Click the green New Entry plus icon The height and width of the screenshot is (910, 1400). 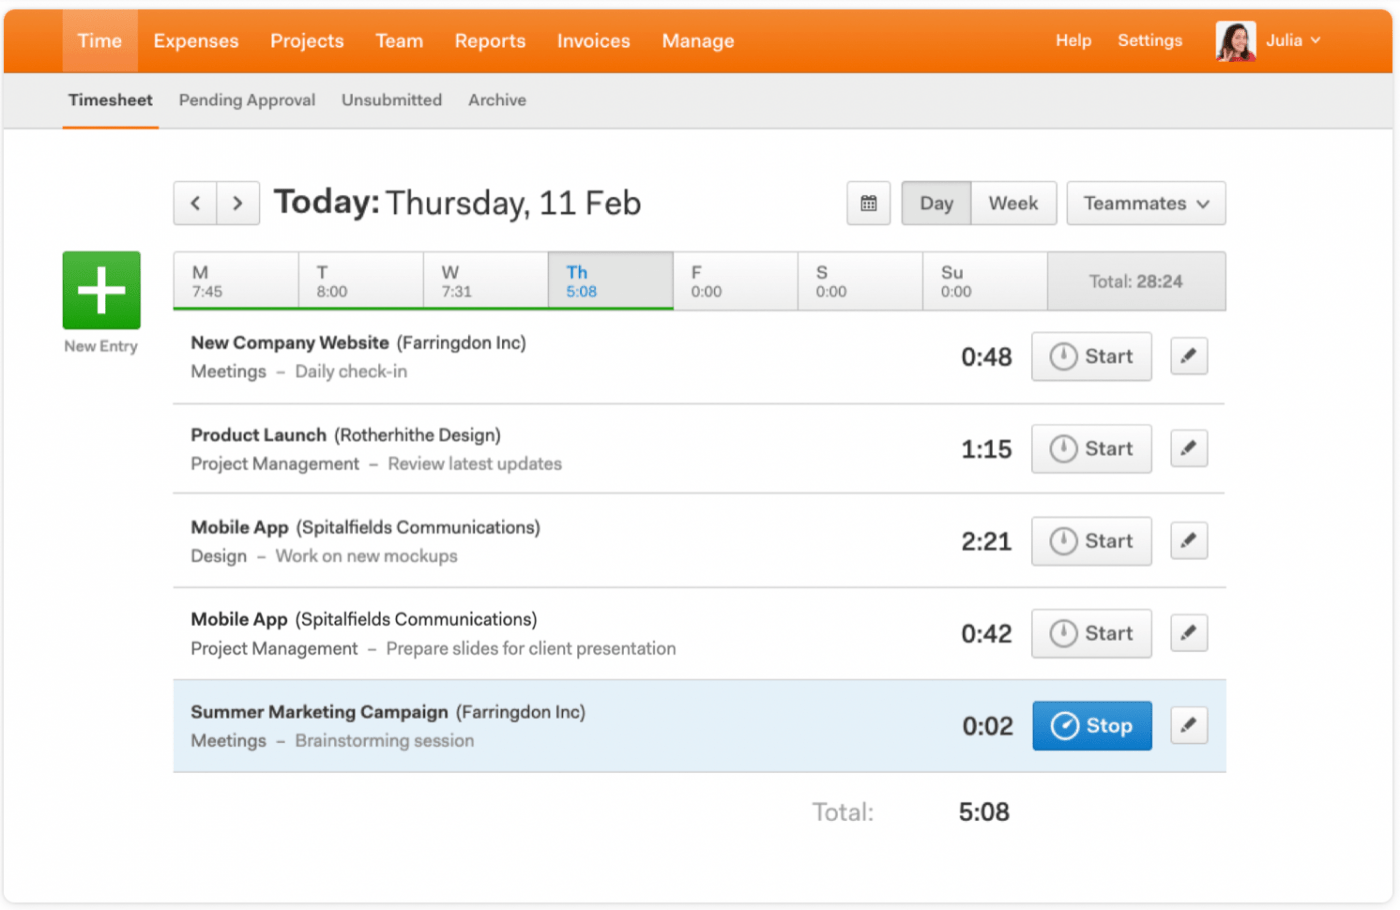coord(101,290)
